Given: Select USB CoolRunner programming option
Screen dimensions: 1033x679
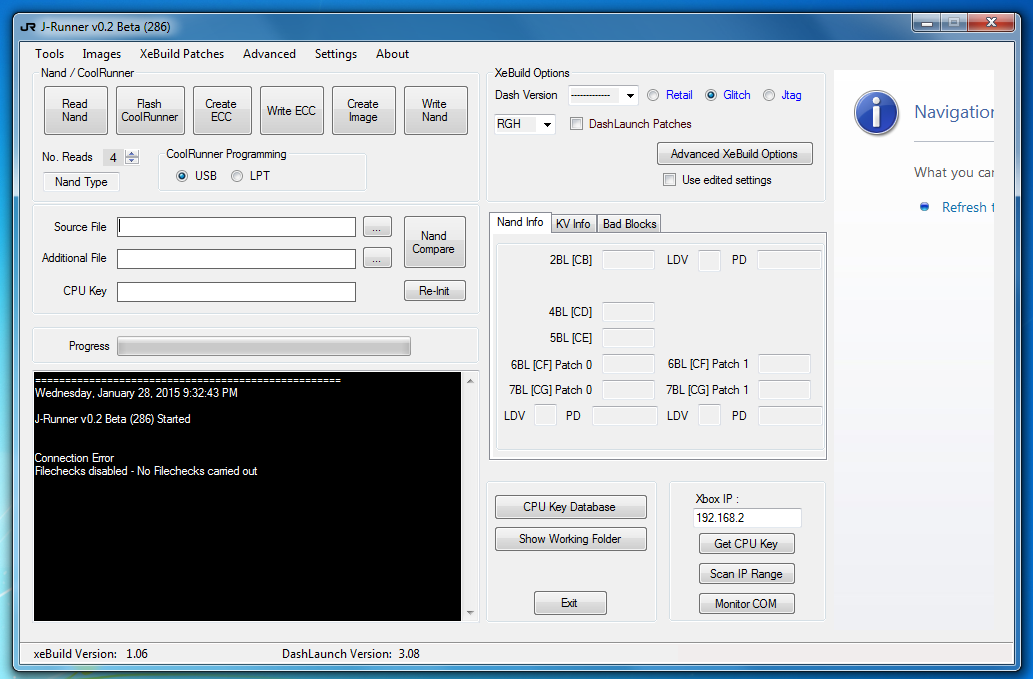Looking at the screenshot, I should (x=182, y=176).
